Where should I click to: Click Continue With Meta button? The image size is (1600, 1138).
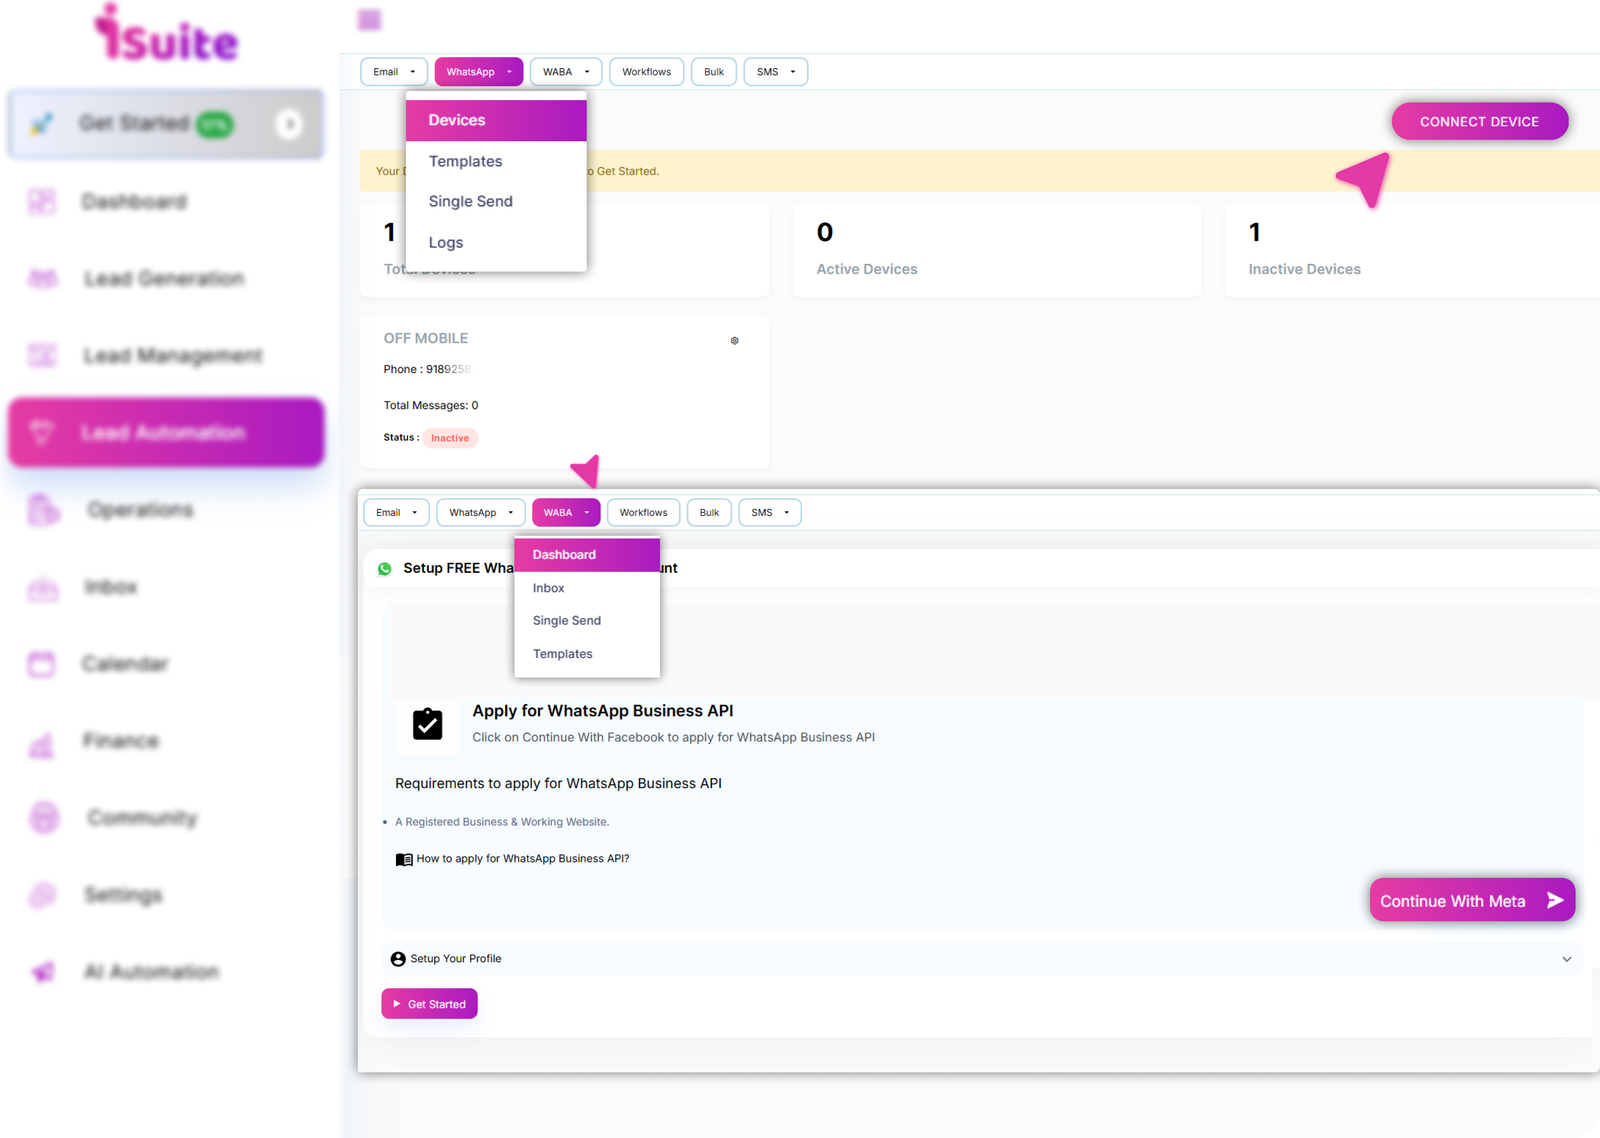click(1471, 901)
